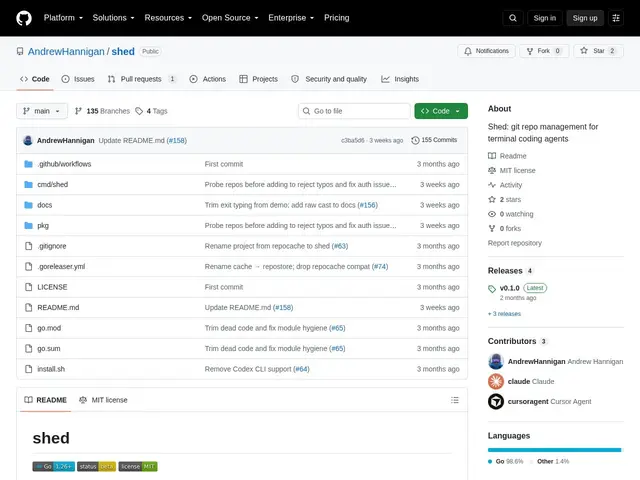640x480 pixels.
Task: Click the Sign up button
Action: click(x=584, y=18)
